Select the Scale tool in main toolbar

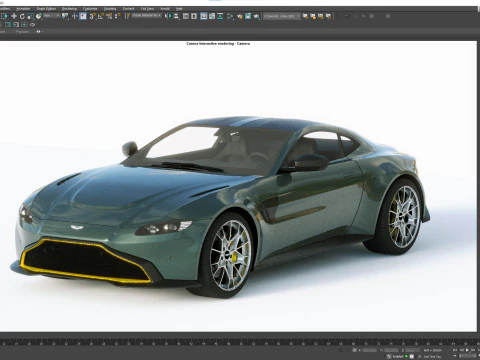point(30,16)
